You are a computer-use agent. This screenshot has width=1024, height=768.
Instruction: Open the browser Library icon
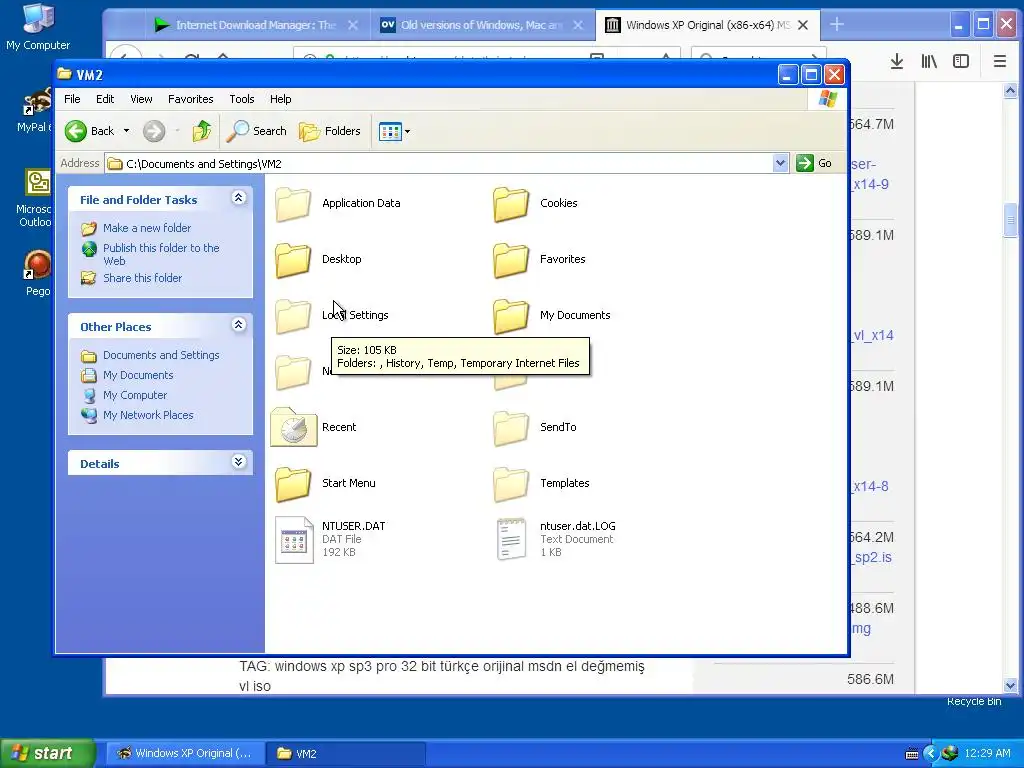coord(929,61)
